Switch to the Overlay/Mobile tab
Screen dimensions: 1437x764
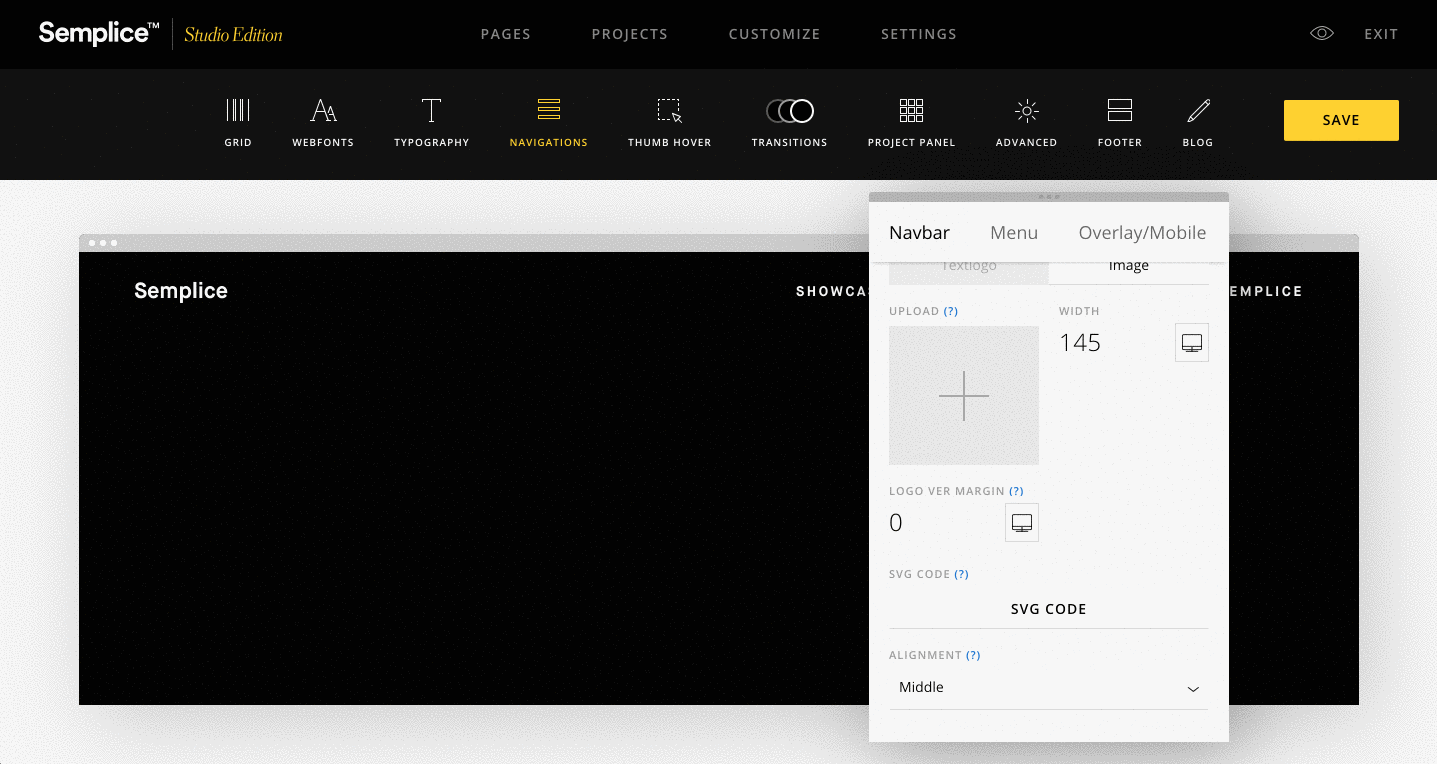click(1142, 232)
